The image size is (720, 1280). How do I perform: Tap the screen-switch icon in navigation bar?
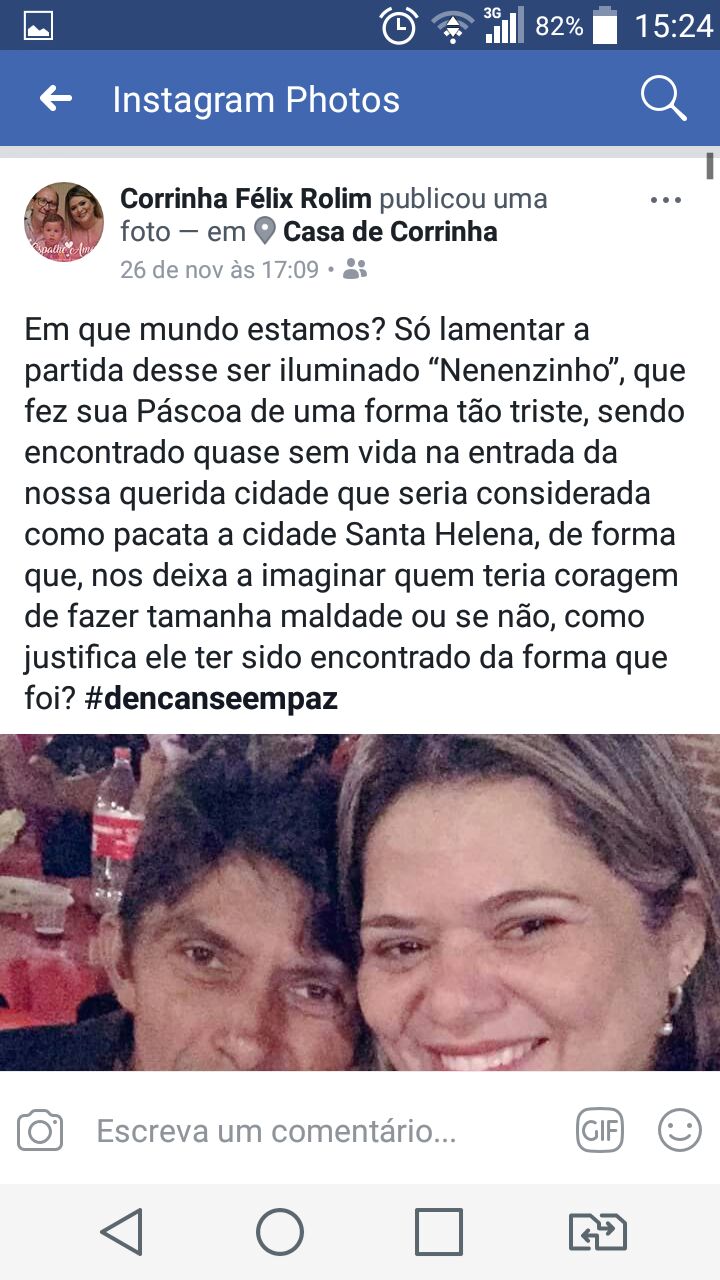tap(598, 1232)
